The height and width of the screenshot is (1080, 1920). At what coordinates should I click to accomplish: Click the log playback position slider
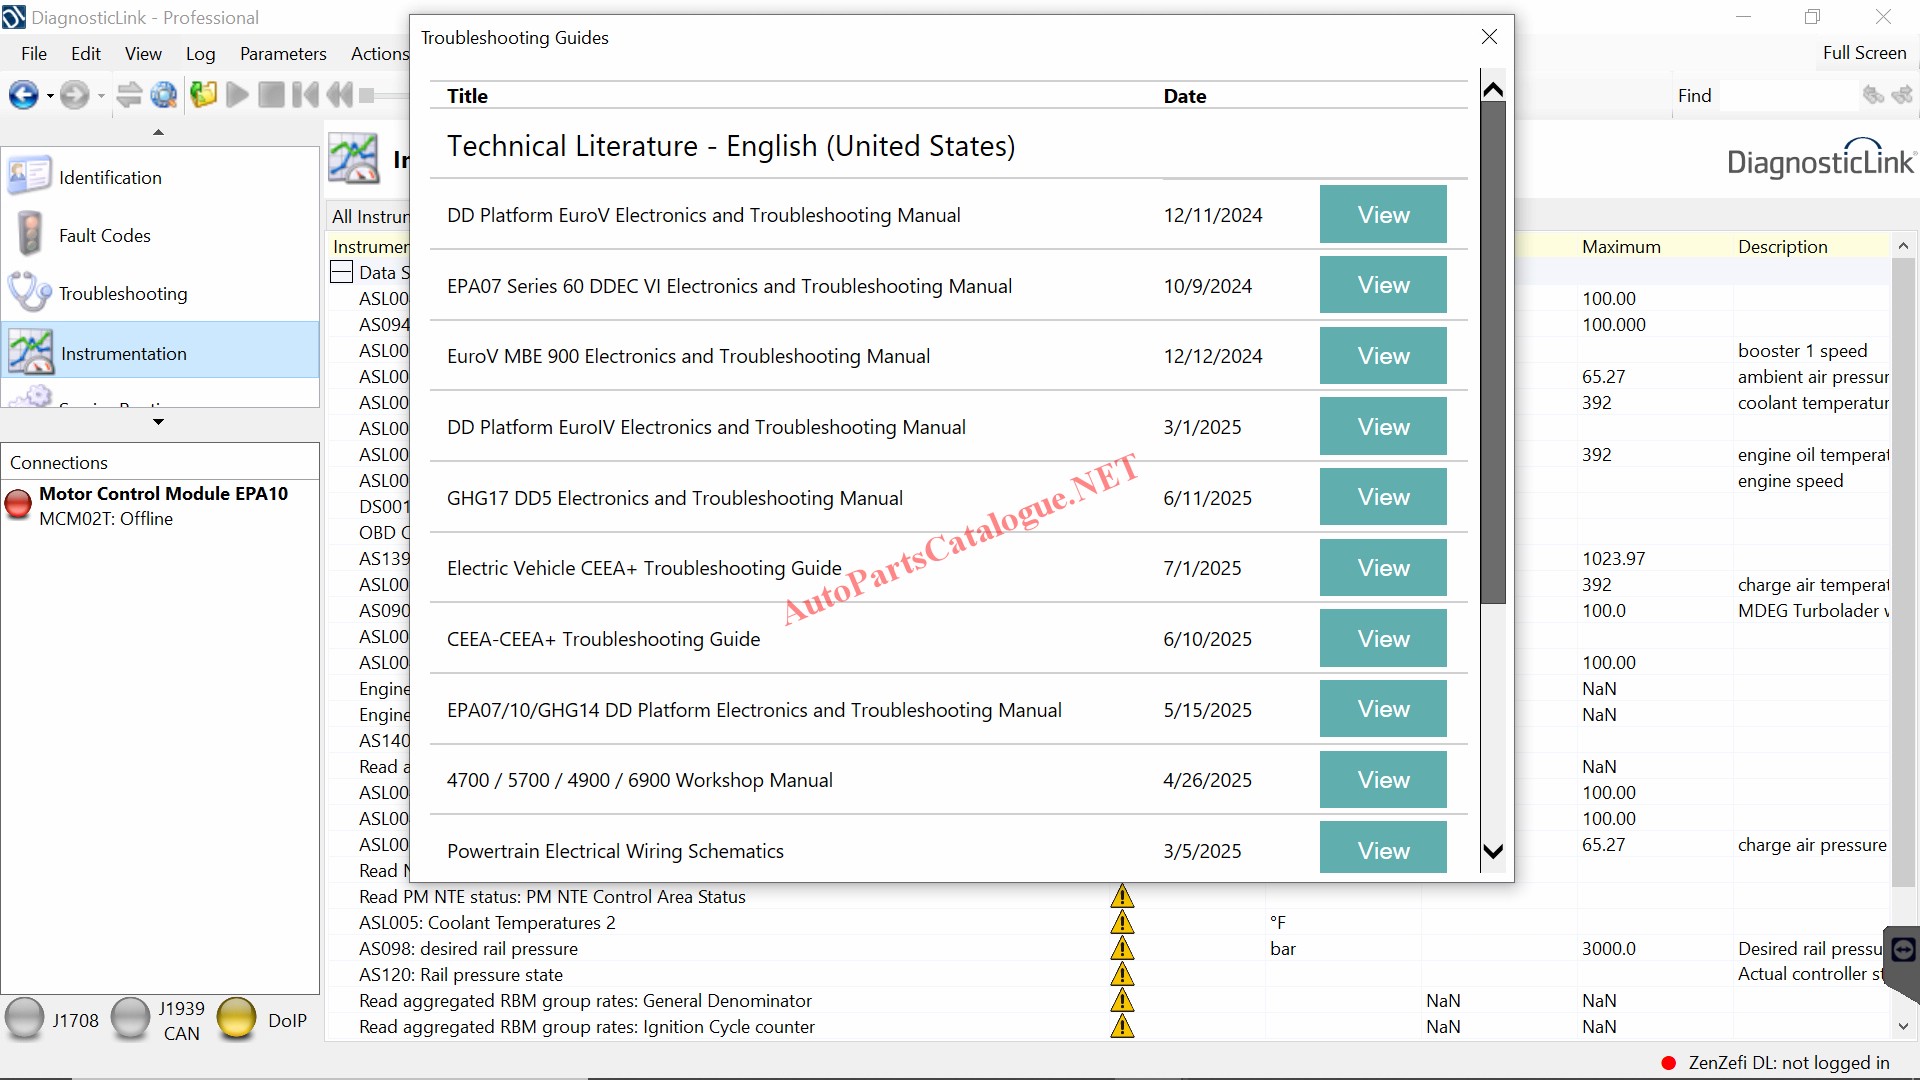click(368, 95)
